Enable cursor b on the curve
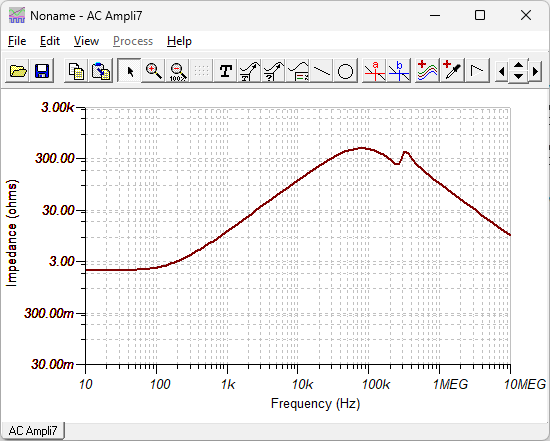Screen dimensions: 550x441 tap(399, 71)
